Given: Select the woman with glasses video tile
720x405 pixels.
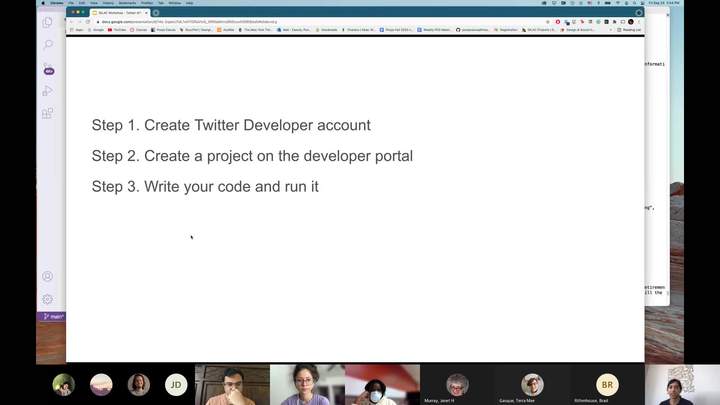Looking at the screenshot, I should click(307, 385).
